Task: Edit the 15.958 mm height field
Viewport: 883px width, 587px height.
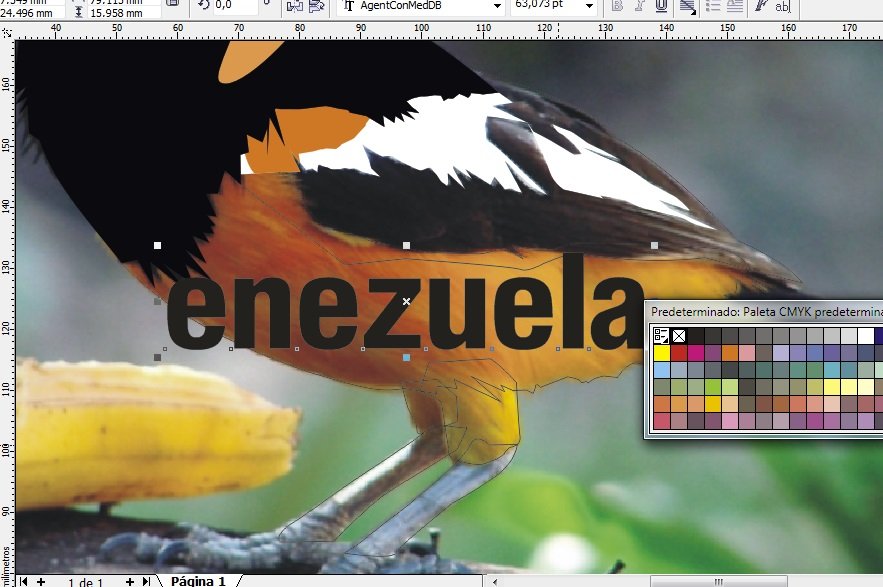Action: point(123,12)
